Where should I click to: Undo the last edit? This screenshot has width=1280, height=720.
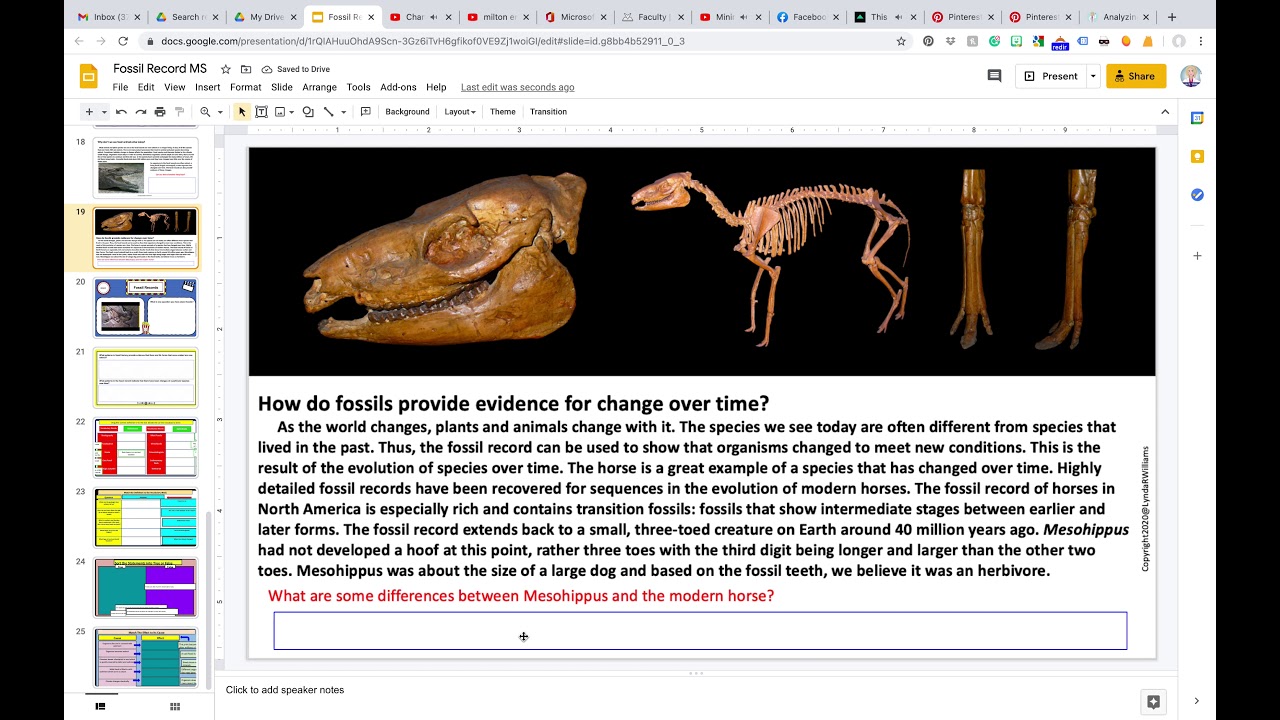[x=121, y=111]
